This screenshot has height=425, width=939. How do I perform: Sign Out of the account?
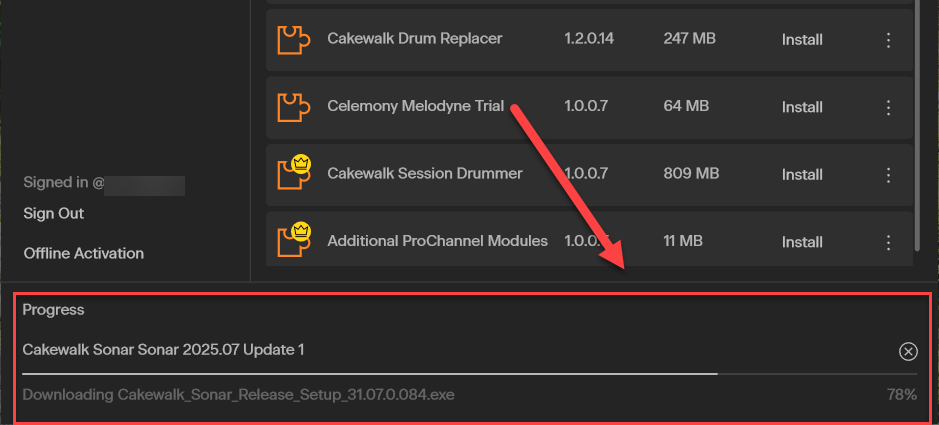(x=54, y=214)
